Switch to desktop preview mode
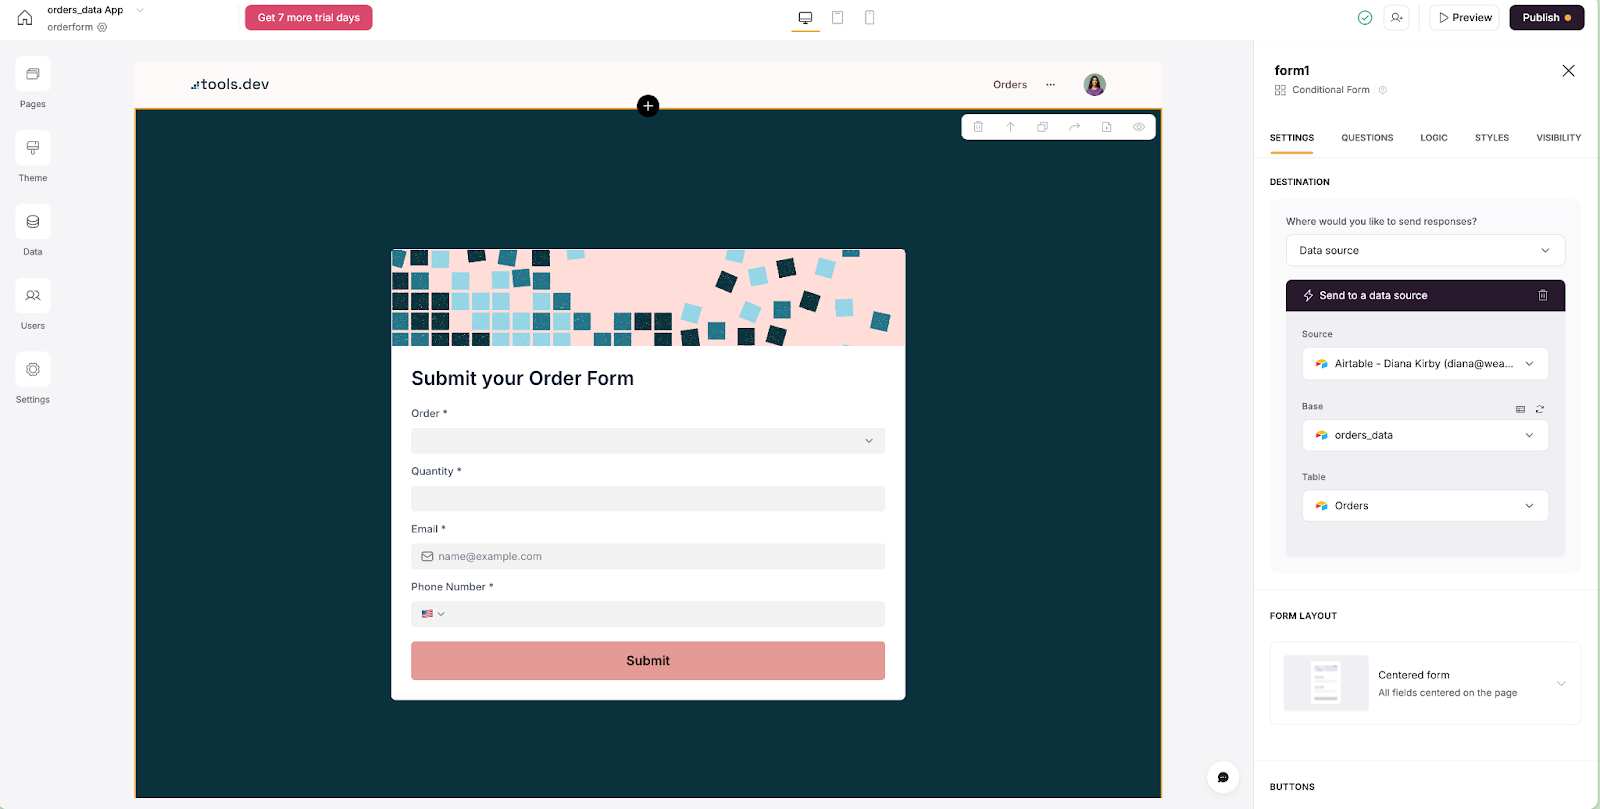The image size is (1600, 809). tap(805, 18)
